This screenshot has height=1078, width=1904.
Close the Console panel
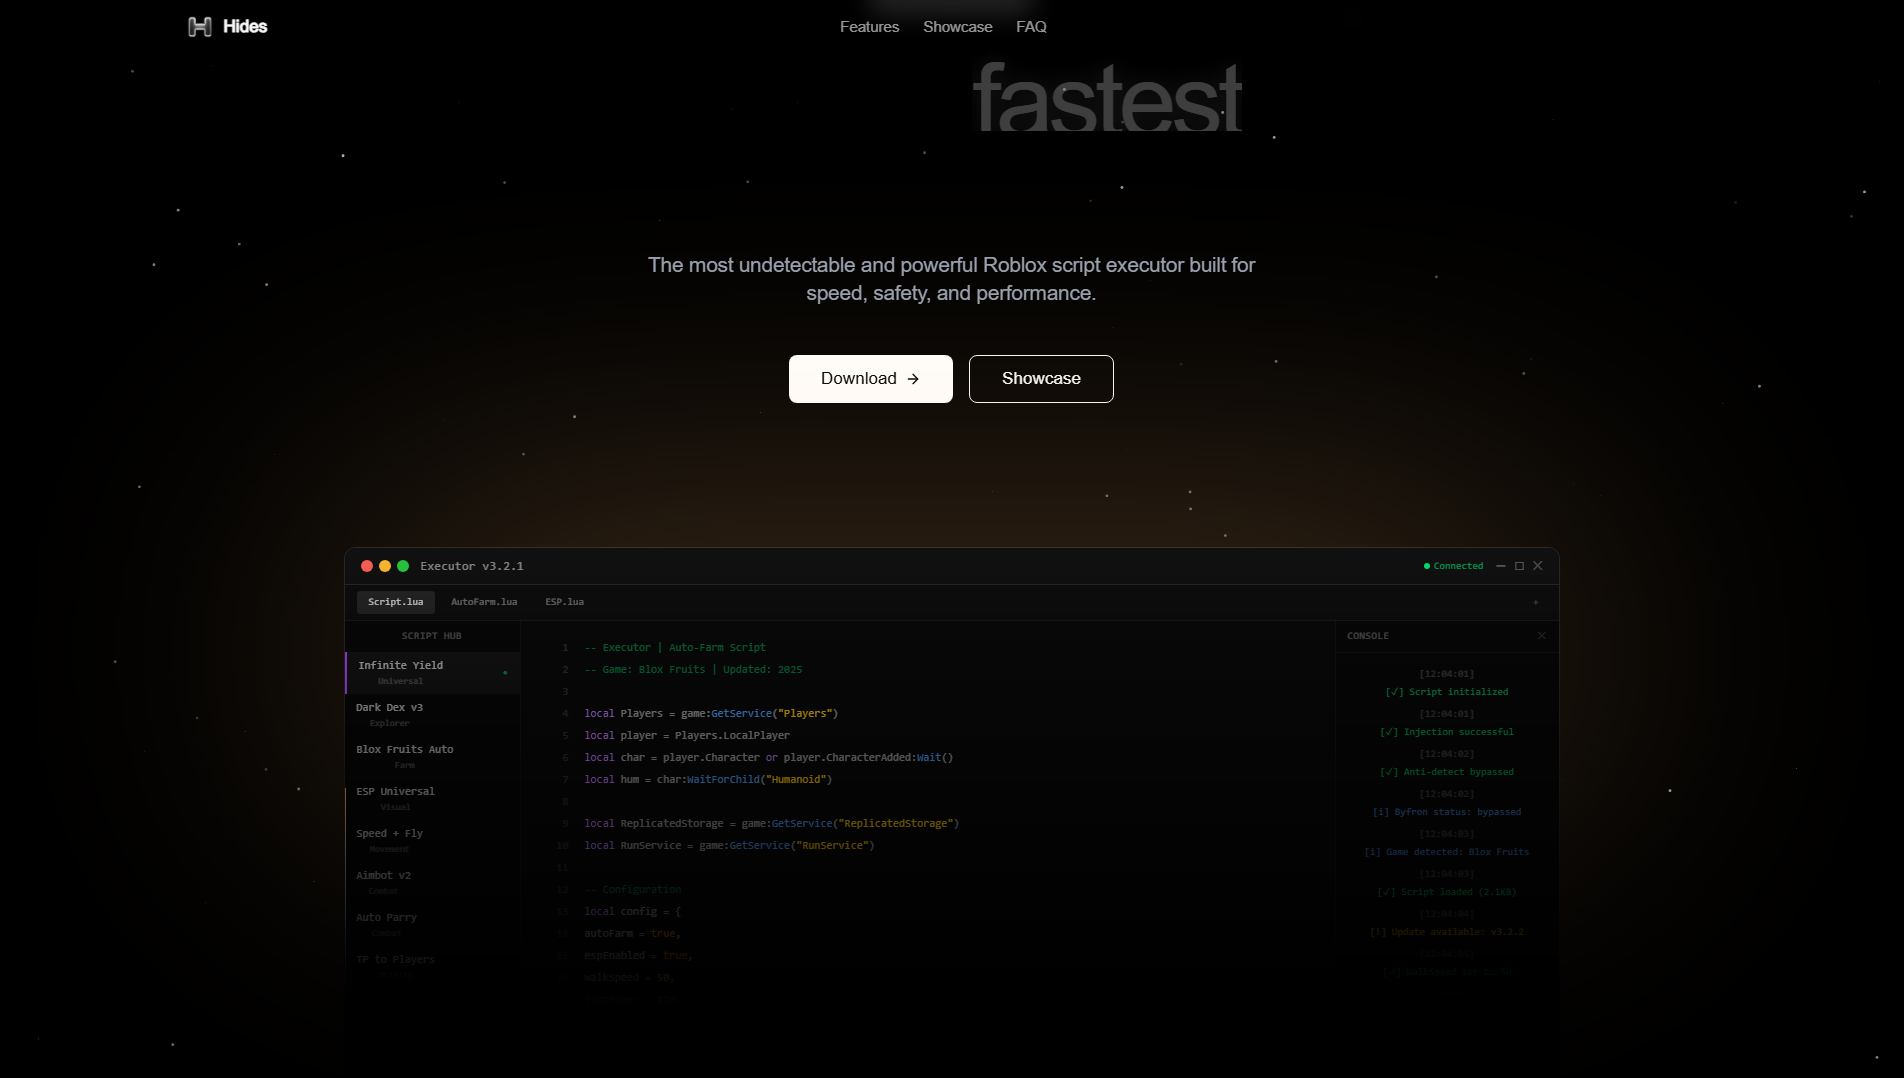[x=1541, y=636]
